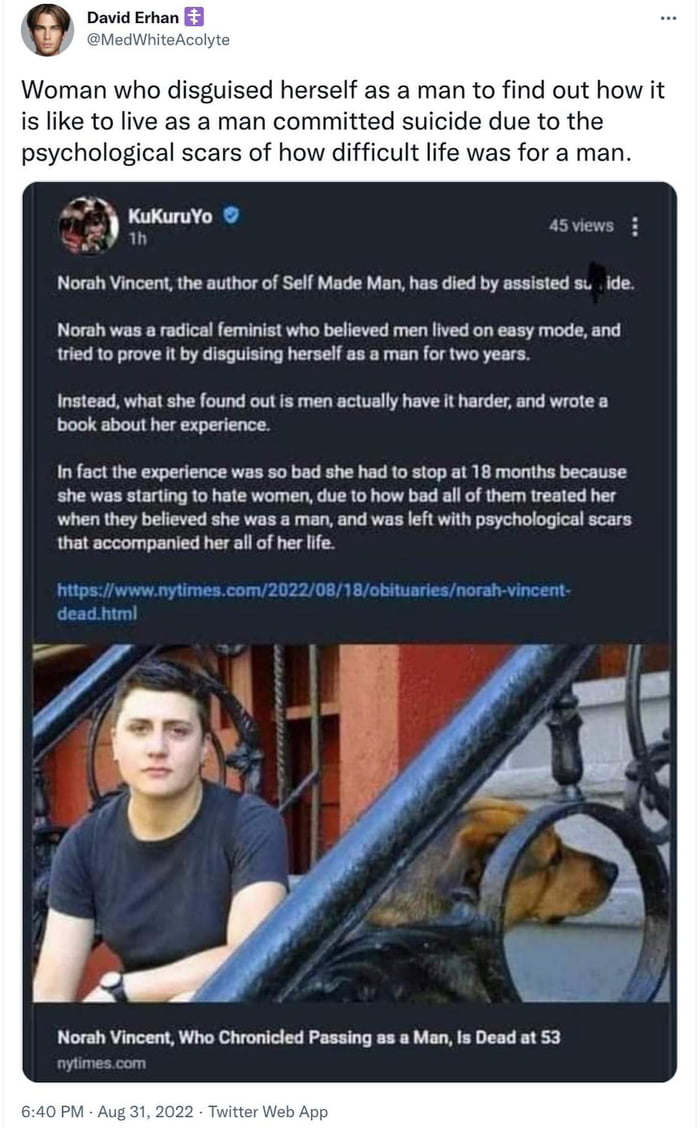
Task: Open the vertical dots menu beside 45 views
Action: point(635,226)
